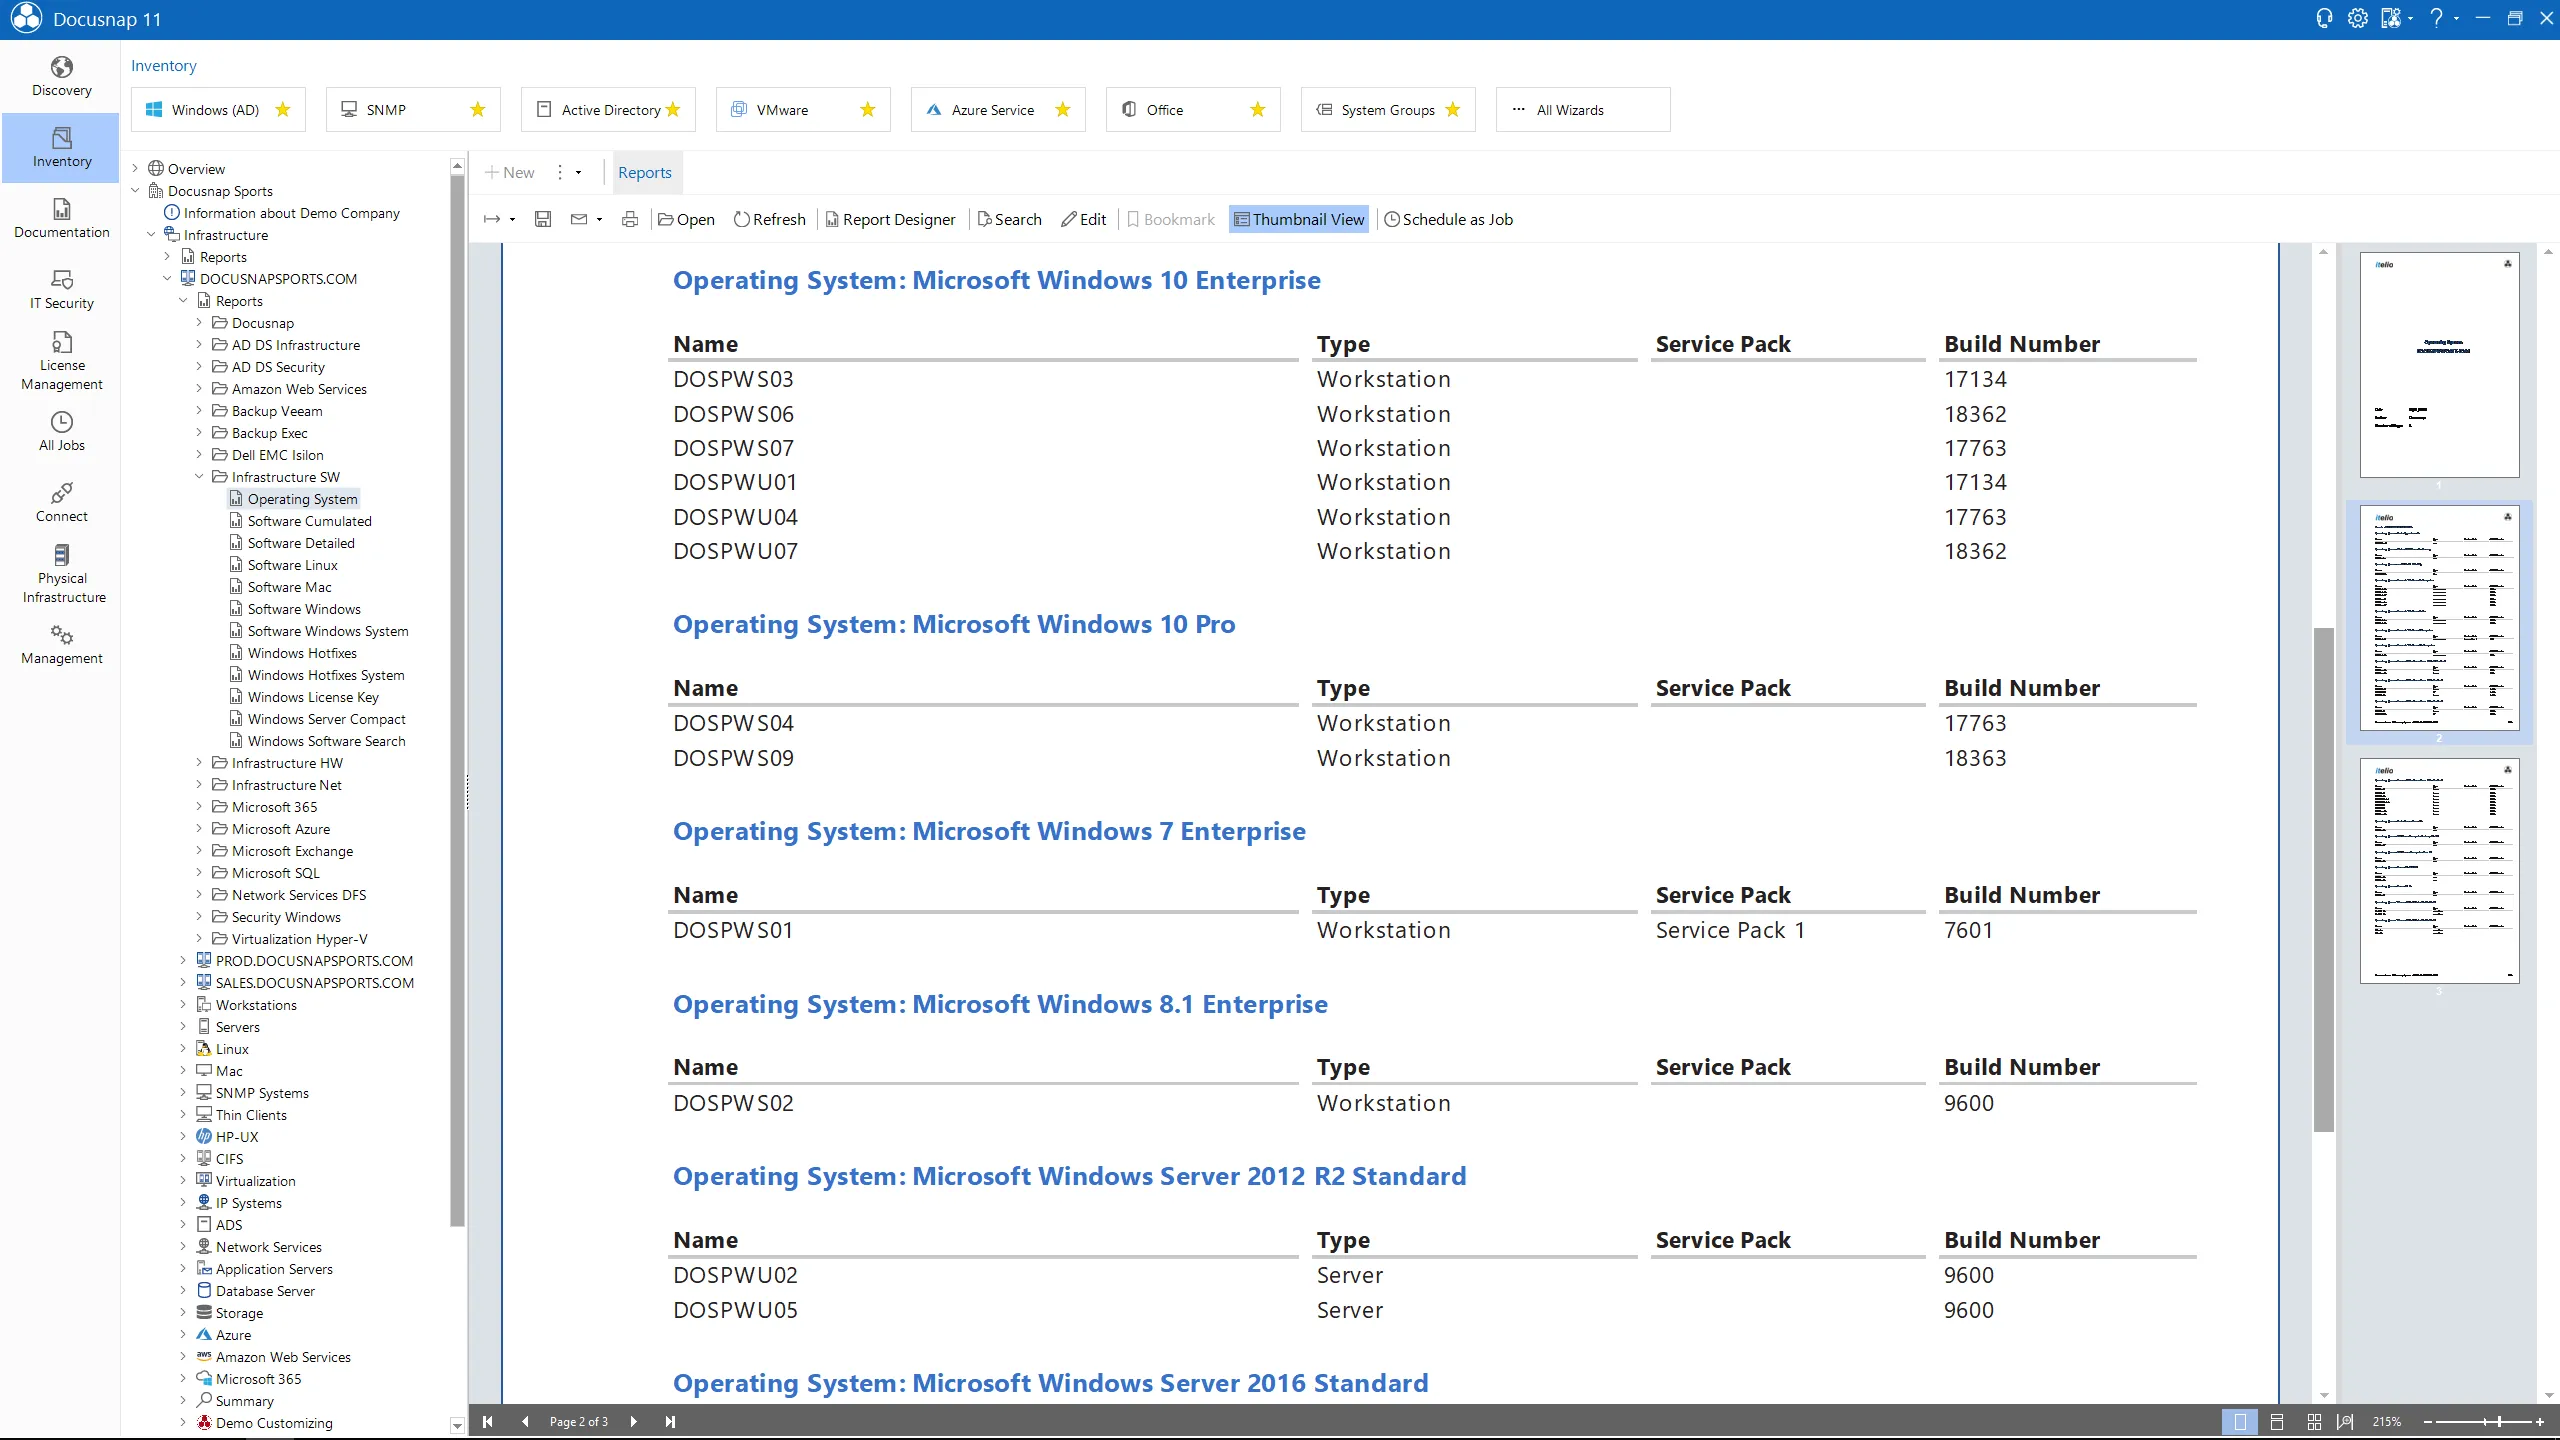Open the Connect module
2560x1440 pixels.
coord(61,503)
